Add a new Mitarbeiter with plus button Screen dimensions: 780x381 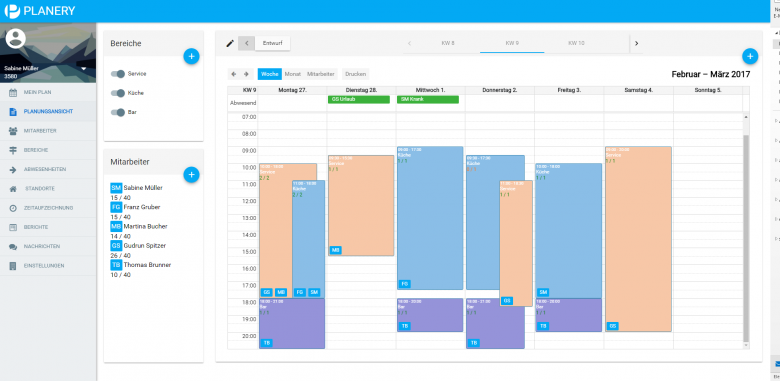pyautogui.click(x=191, y=175)
